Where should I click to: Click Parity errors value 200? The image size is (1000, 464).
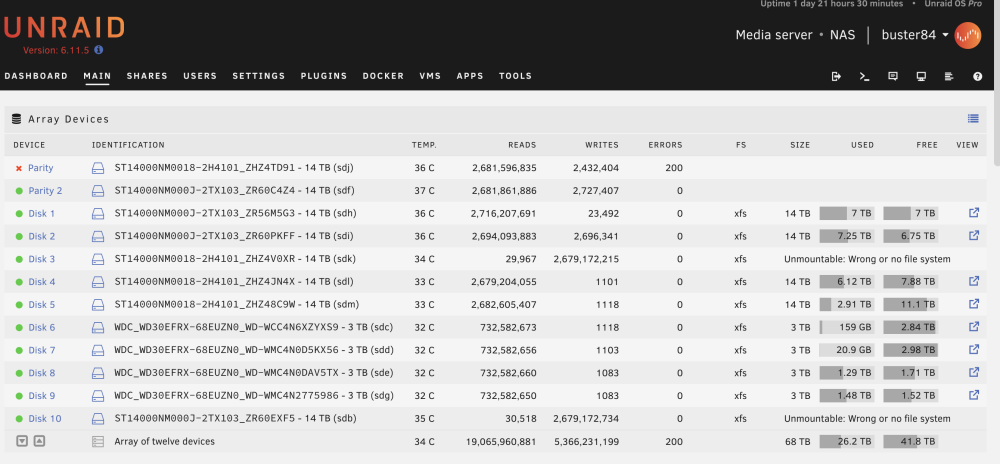click(673, 168)
